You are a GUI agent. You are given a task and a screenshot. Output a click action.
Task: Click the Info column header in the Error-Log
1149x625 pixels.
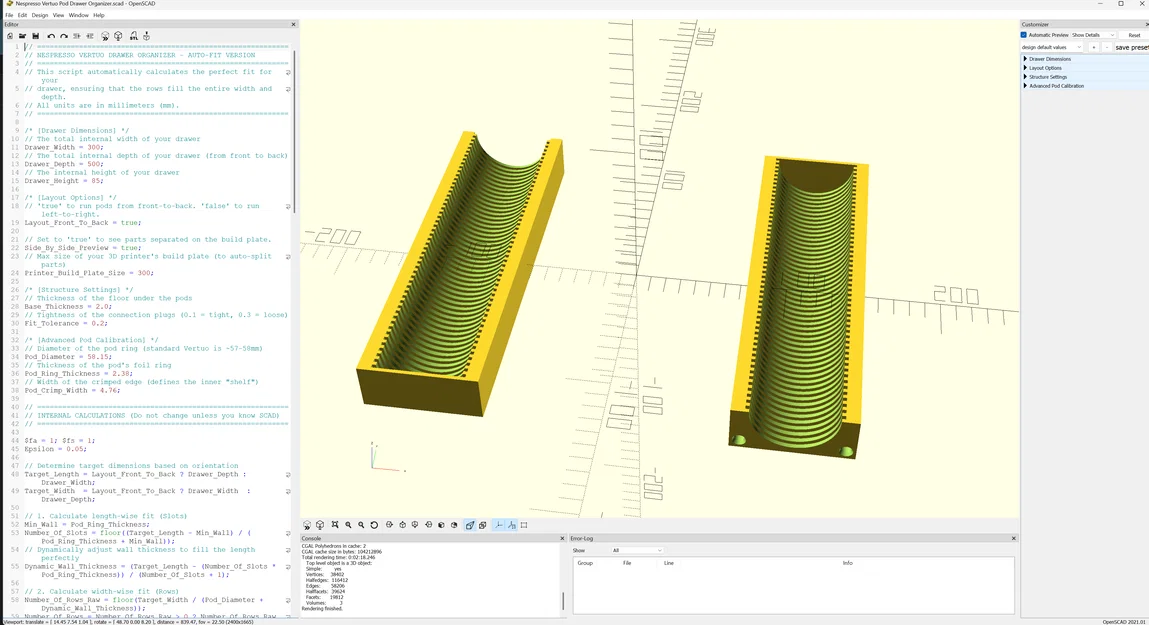pyautogui.click(x=847, y=563)
